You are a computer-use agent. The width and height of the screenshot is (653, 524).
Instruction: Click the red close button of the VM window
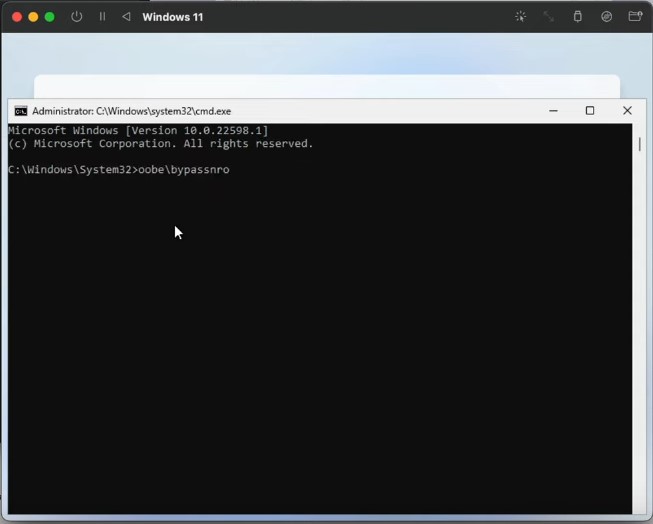click(x=17, y=17)
